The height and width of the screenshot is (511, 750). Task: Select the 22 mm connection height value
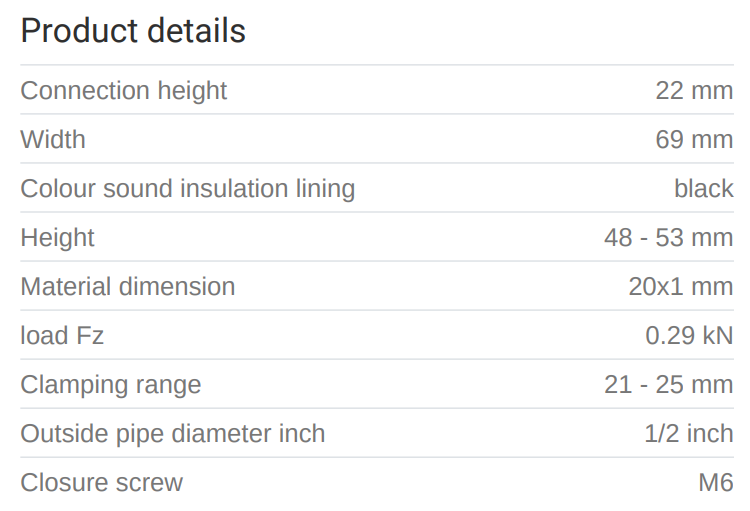click(x=694, y=90)
